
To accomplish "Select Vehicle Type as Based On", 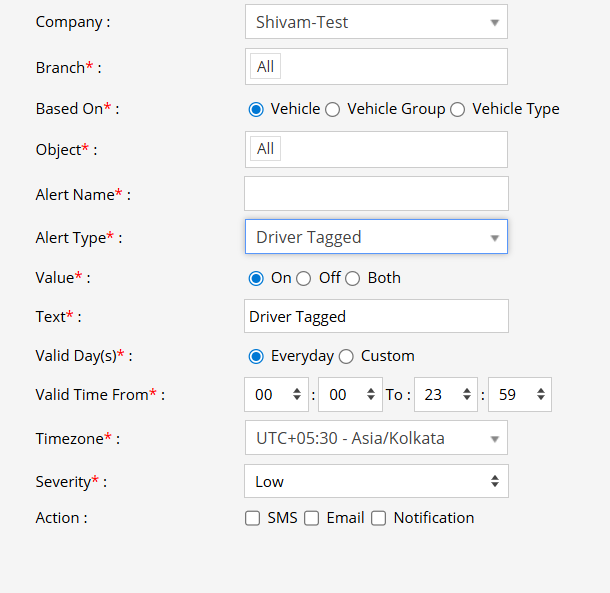I will 458,110.
